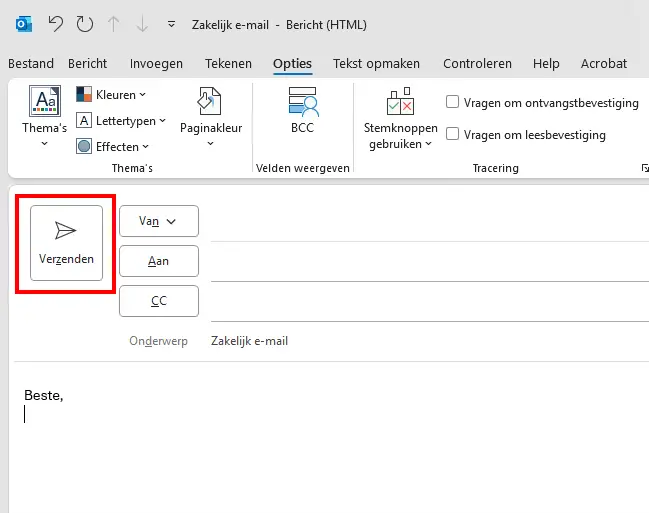The image size is (649, 513).
Task: Enable Vragen om ontvangstbevestiging checkbox
Action: coord(452,102)
